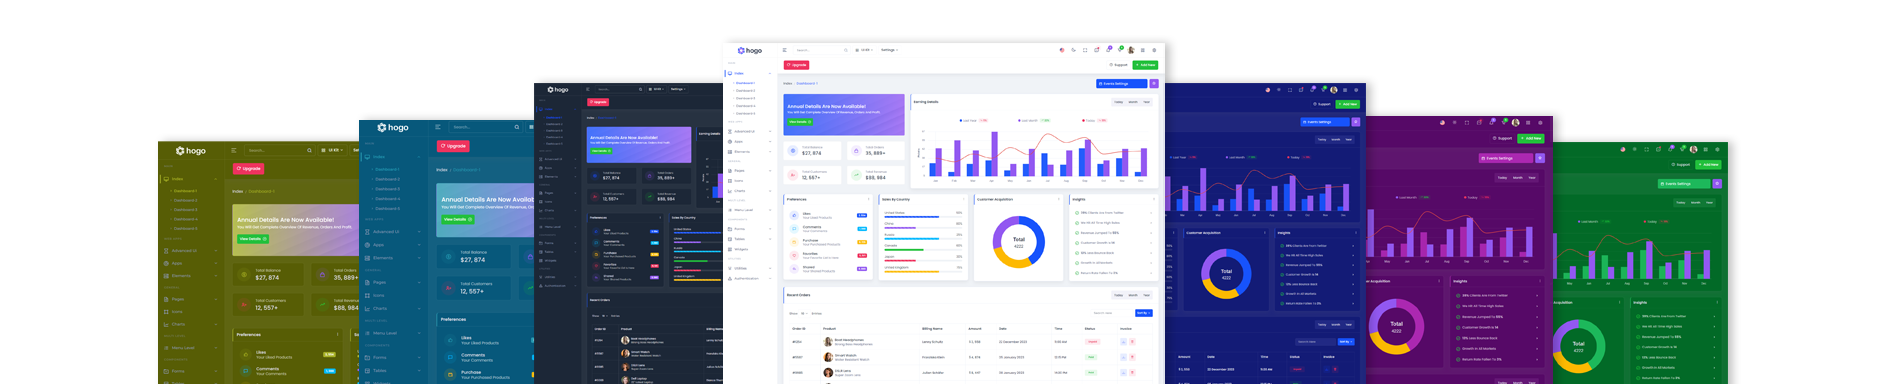Click the Support link in the white window

pyautogui.click(x=1119, y=65)
